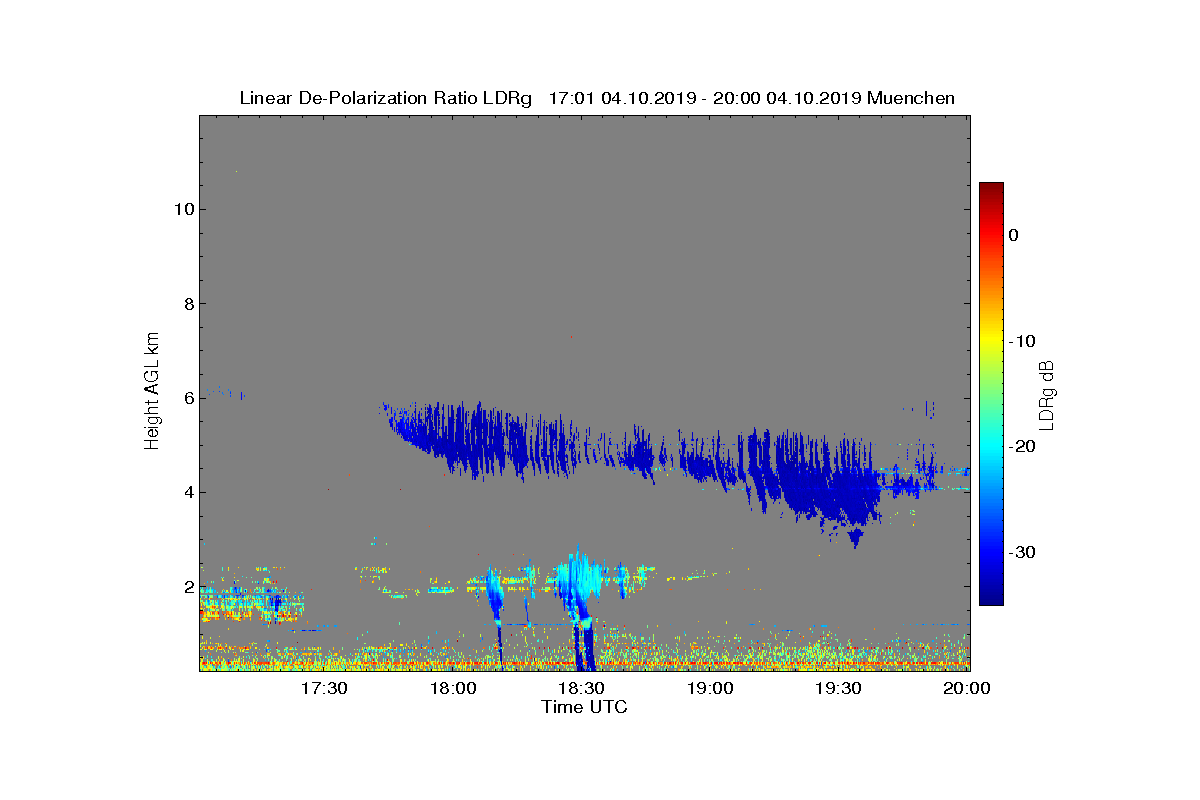This screenshot has height=800, width=1200.
Task: Click the colorbar tick label -30
Action: point(1021,552)
